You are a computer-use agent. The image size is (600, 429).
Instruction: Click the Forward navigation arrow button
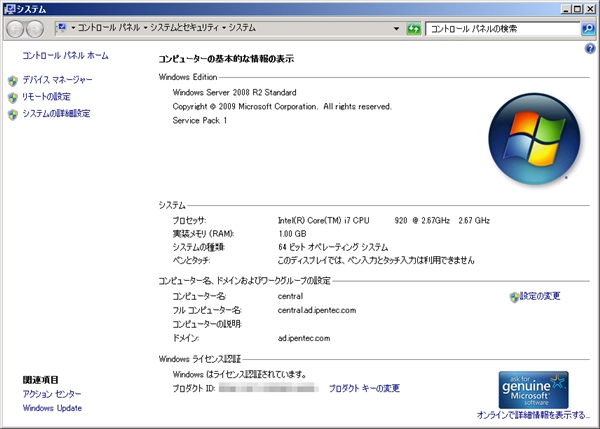pyautogui.click(x=35, y=29)
